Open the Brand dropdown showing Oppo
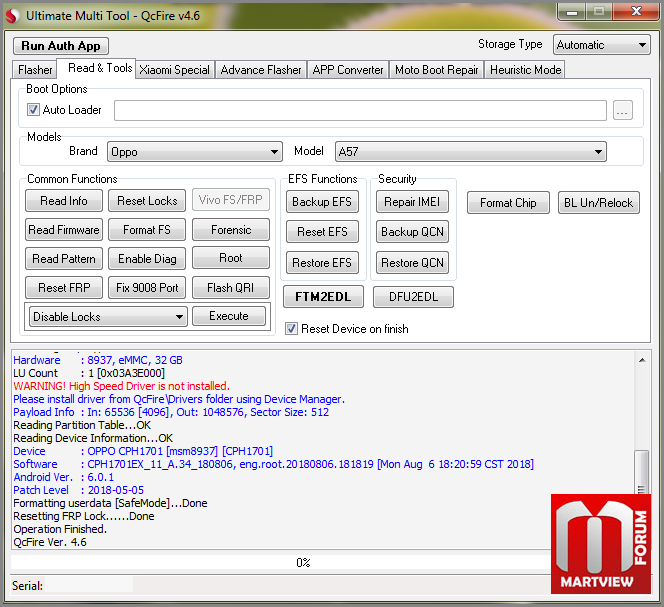664x607 pixels. [x=195, y=152]
